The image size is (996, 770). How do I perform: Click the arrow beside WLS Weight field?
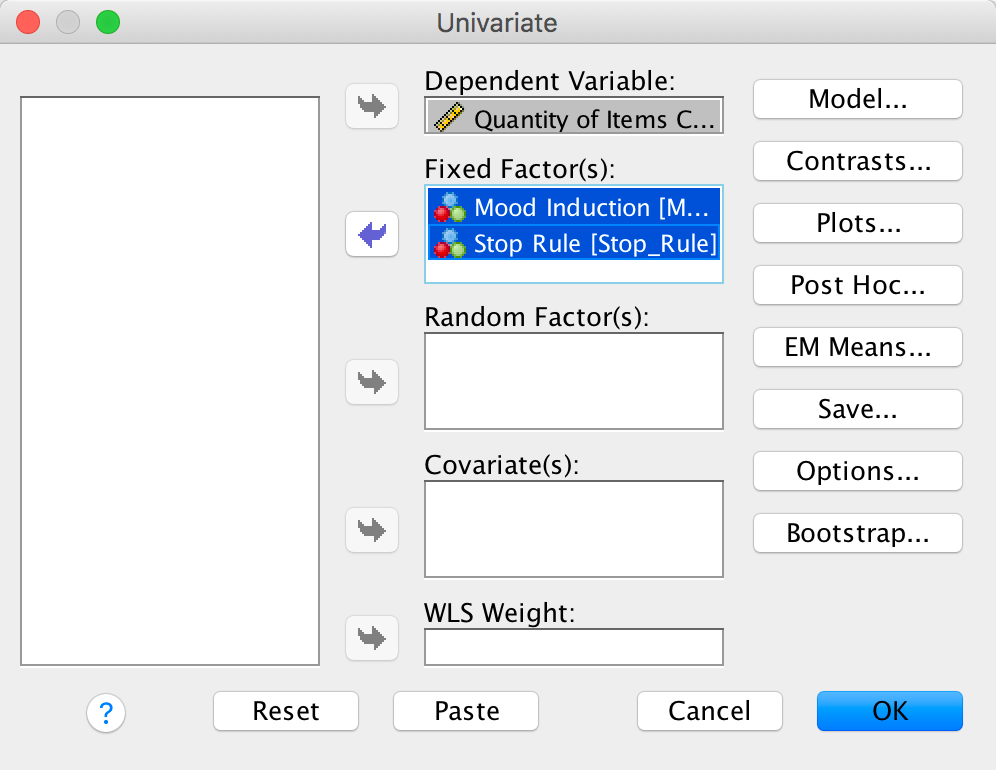coord(372,637)
